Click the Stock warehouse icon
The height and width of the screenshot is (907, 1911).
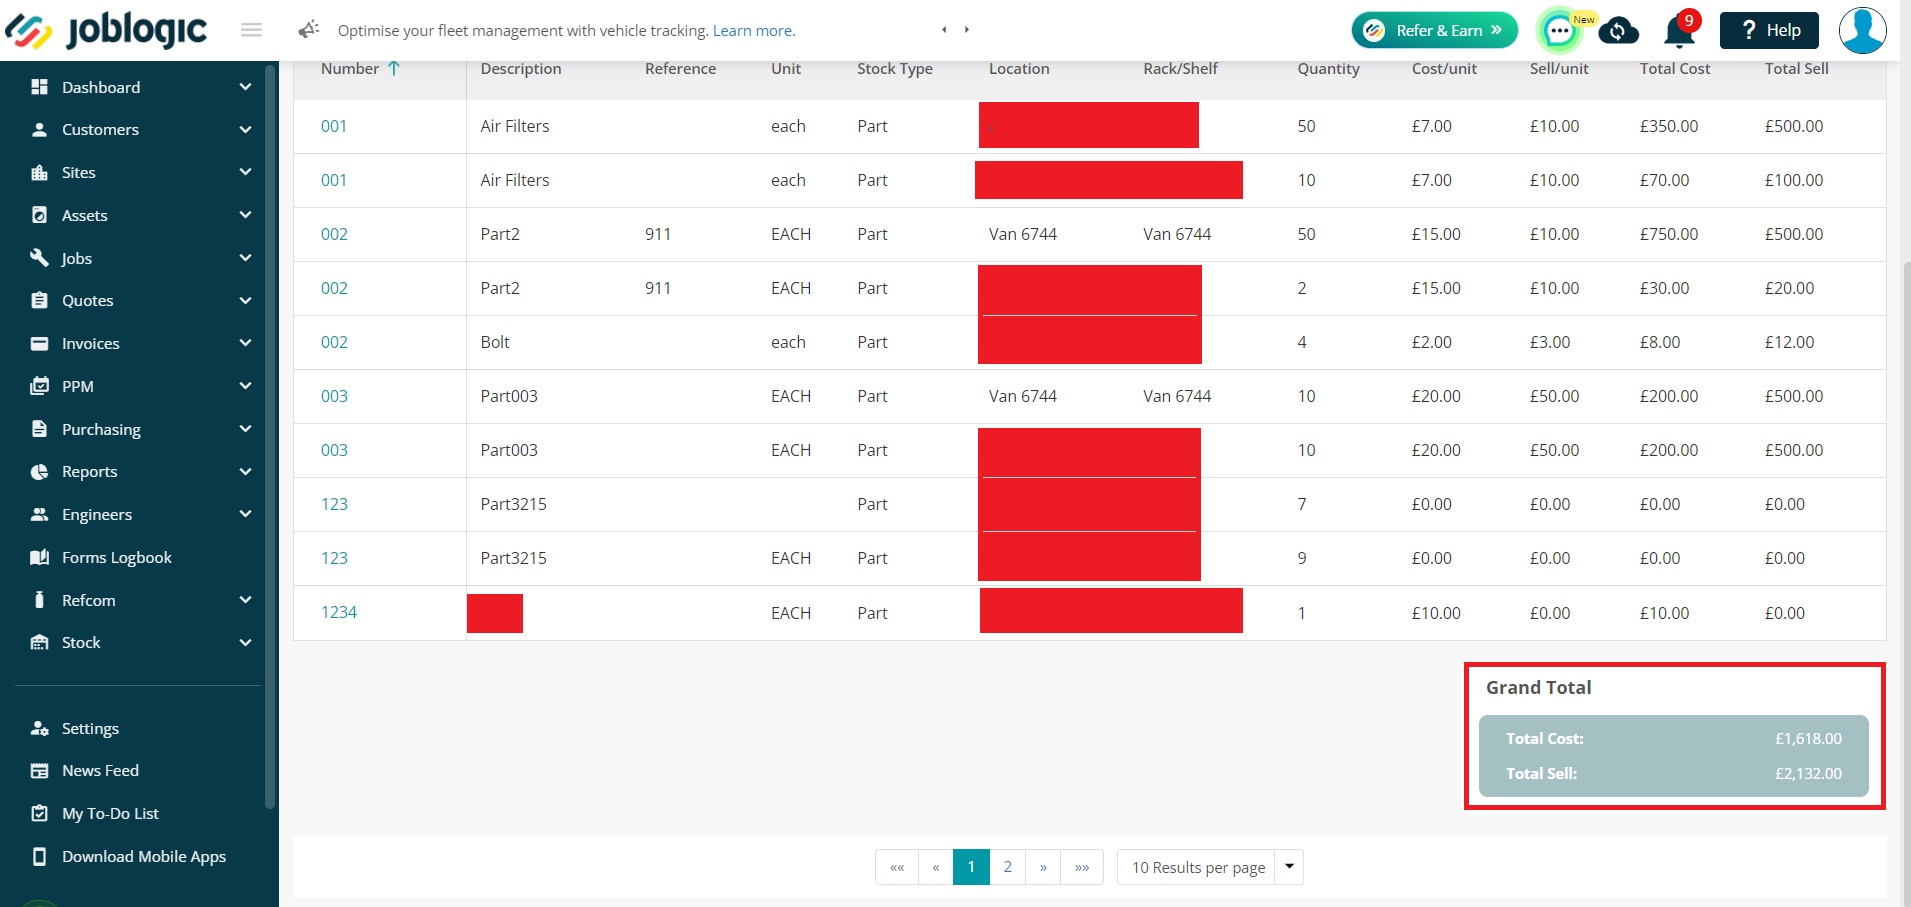(39, 642)
